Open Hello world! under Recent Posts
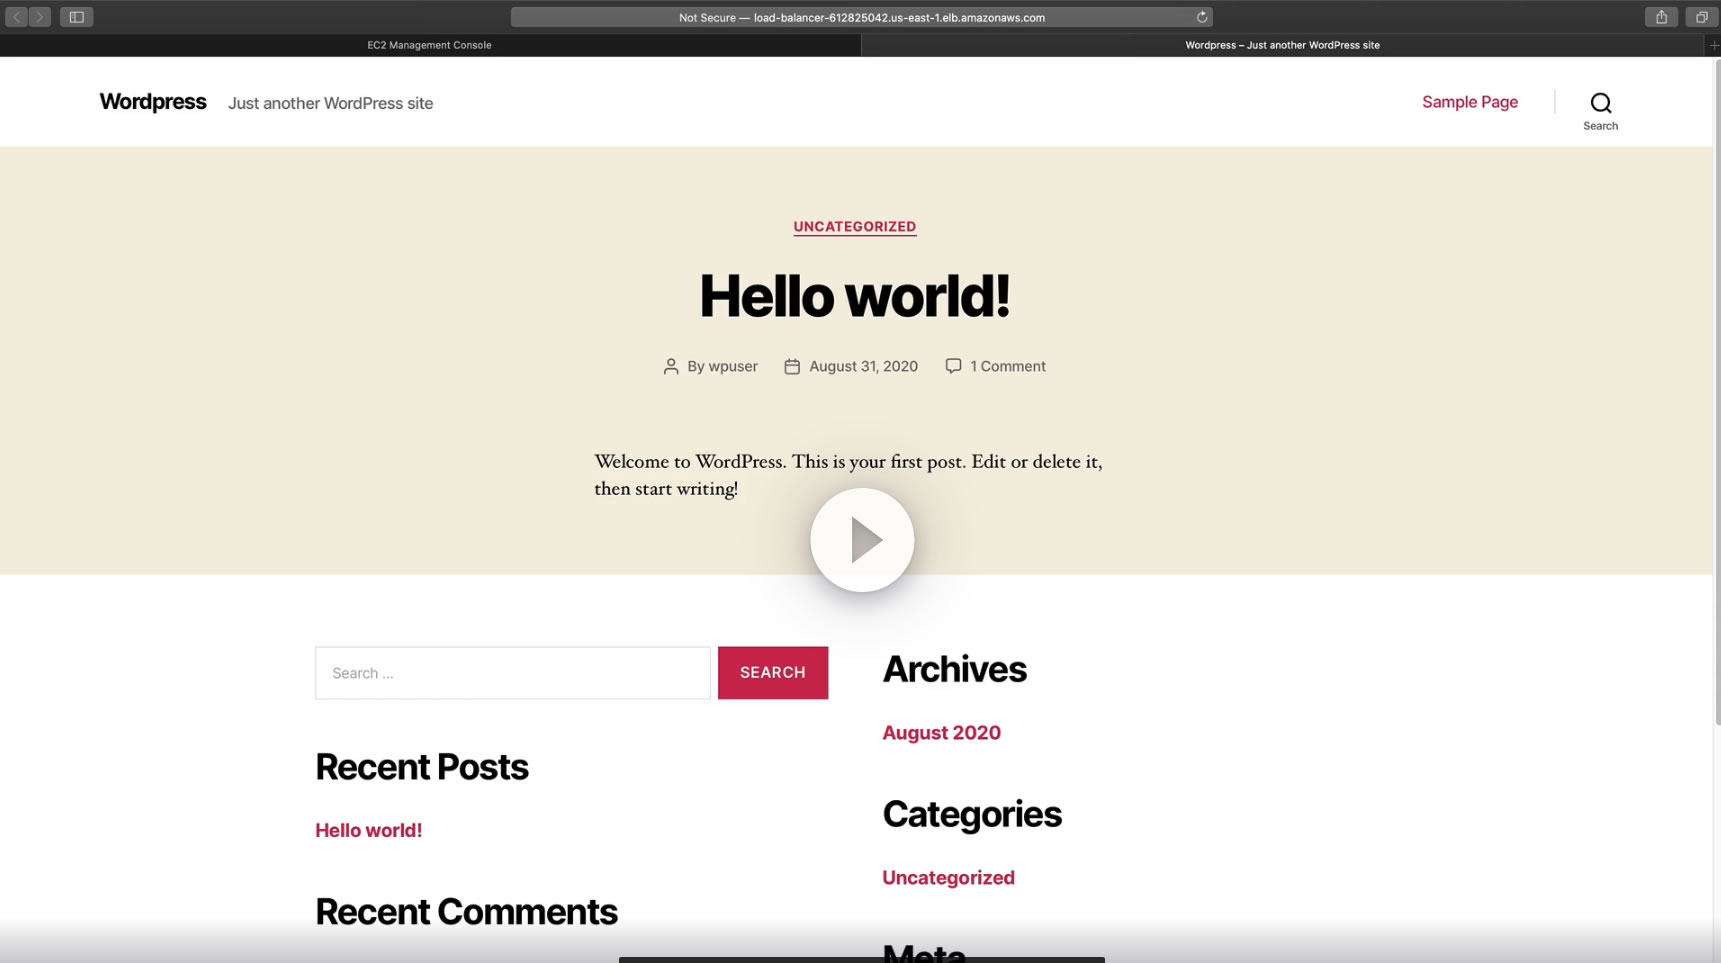The width and height of the screenshot is (1721, 963). click(369, 830)
